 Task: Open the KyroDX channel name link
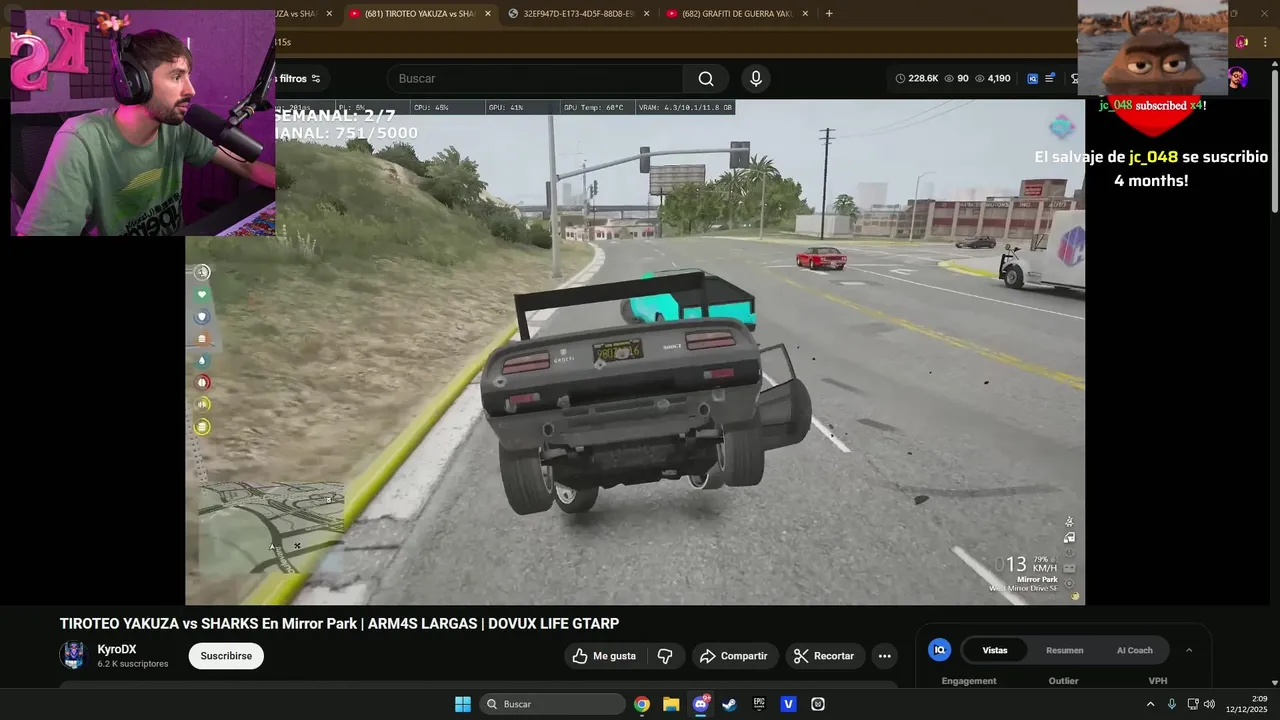117,649
